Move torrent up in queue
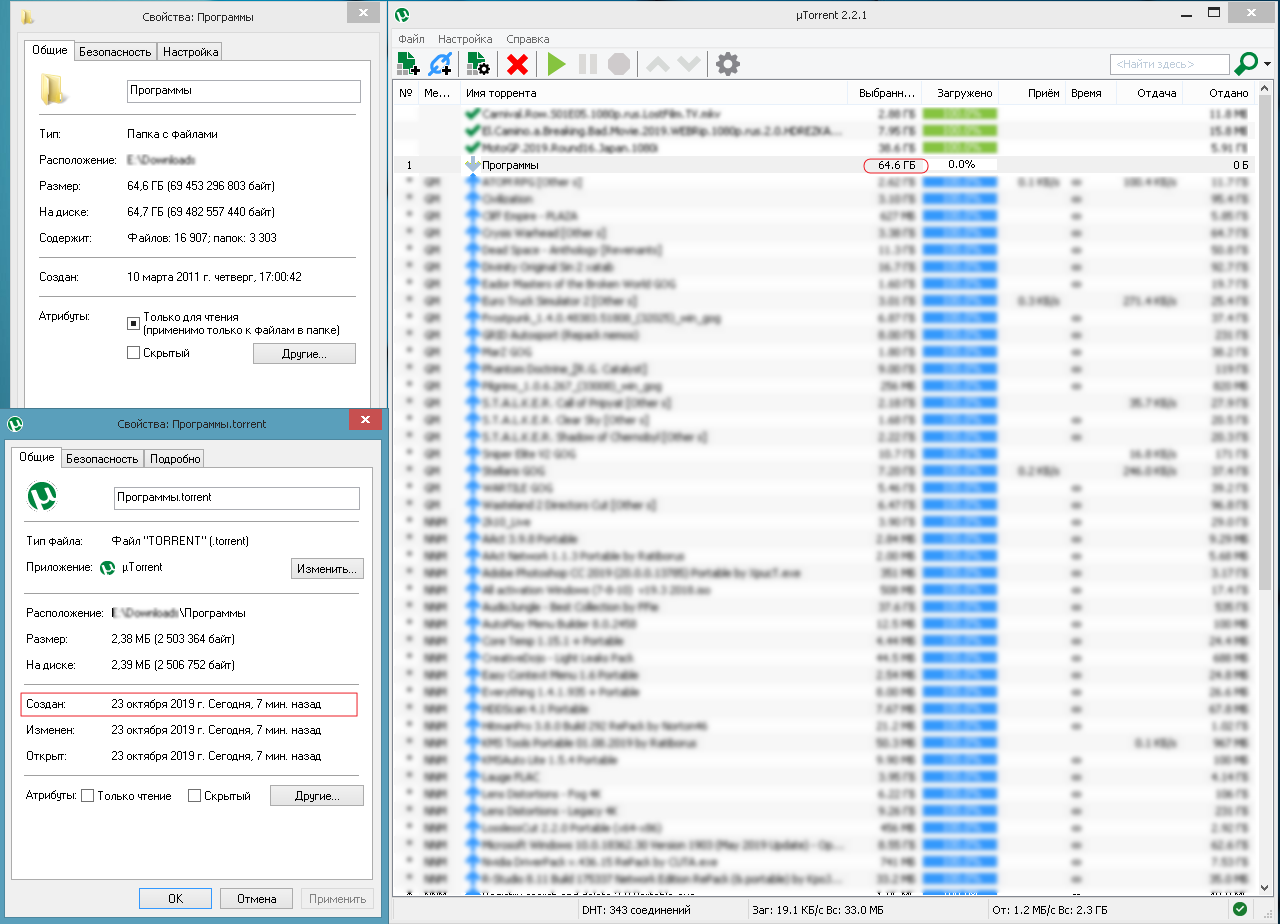This screenshot has width=1280, height=924. tap(657, 64)
